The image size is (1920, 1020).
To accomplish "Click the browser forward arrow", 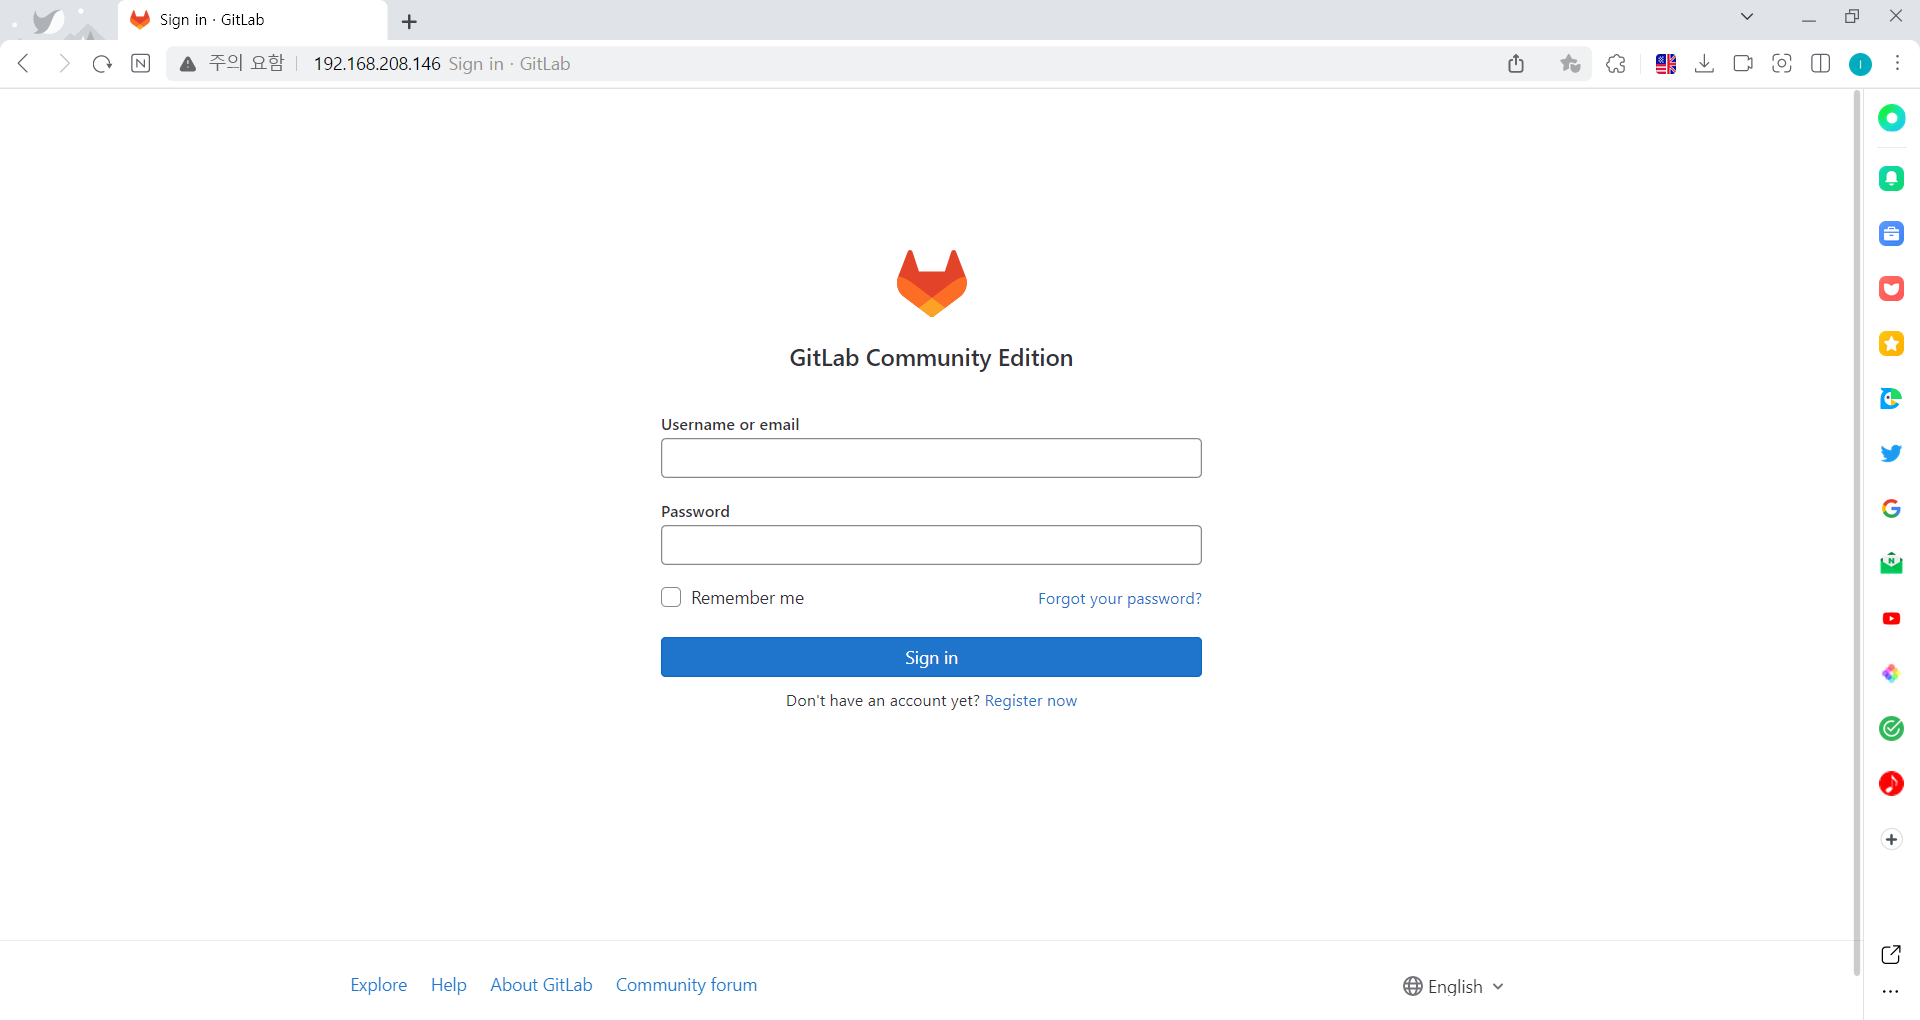I will click(64, 64).
